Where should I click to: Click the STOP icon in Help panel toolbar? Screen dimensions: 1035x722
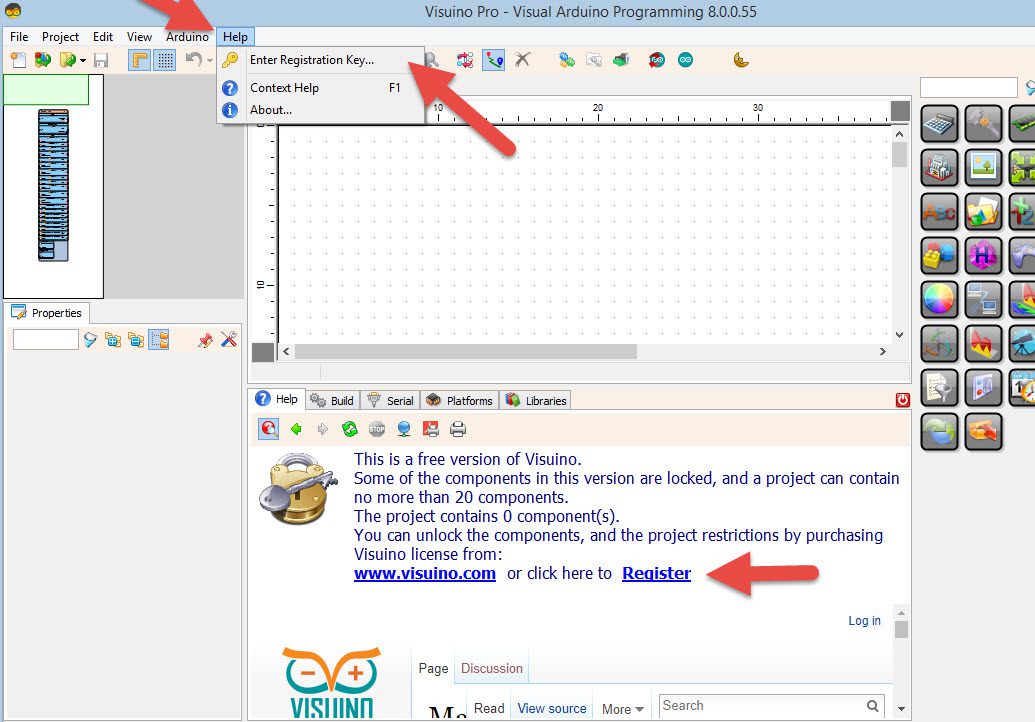click(x=377, y=428)
